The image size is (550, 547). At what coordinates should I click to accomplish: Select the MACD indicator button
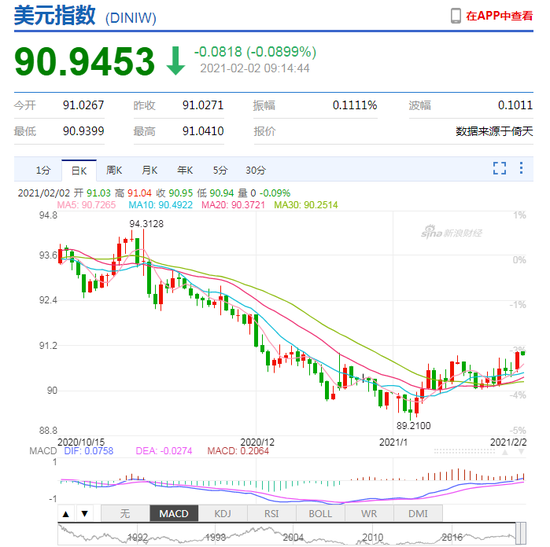174,514
